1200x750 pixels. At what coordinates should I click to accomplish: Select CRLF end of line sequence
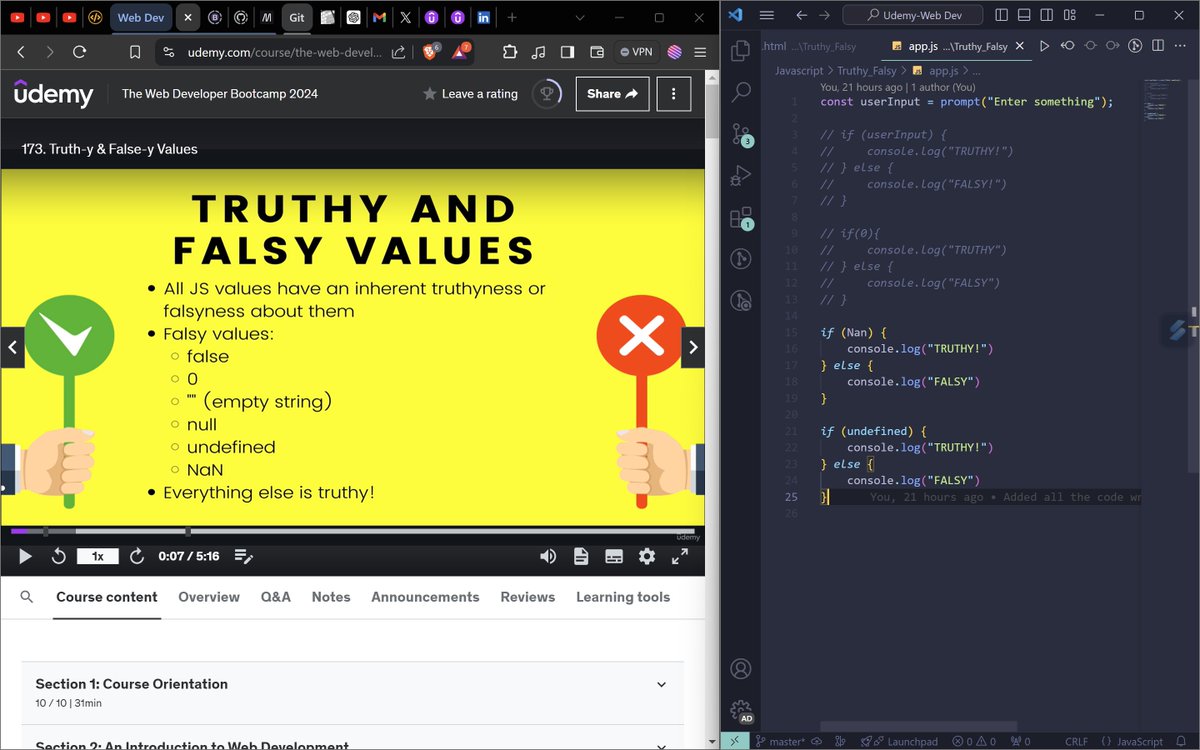[1076, 741]
